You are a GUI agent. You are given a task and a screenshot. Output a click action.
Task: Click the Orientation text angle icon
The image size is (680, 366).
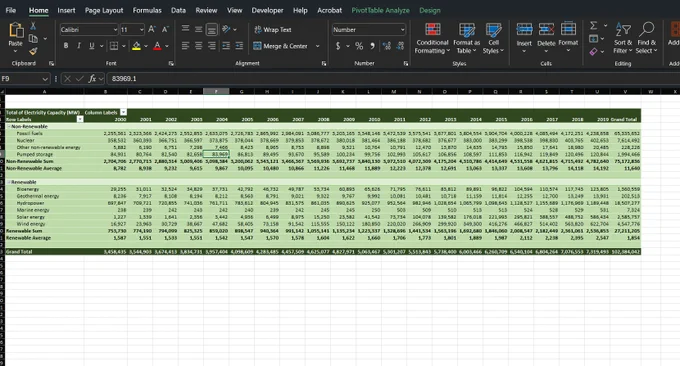(x=226, y=29)
